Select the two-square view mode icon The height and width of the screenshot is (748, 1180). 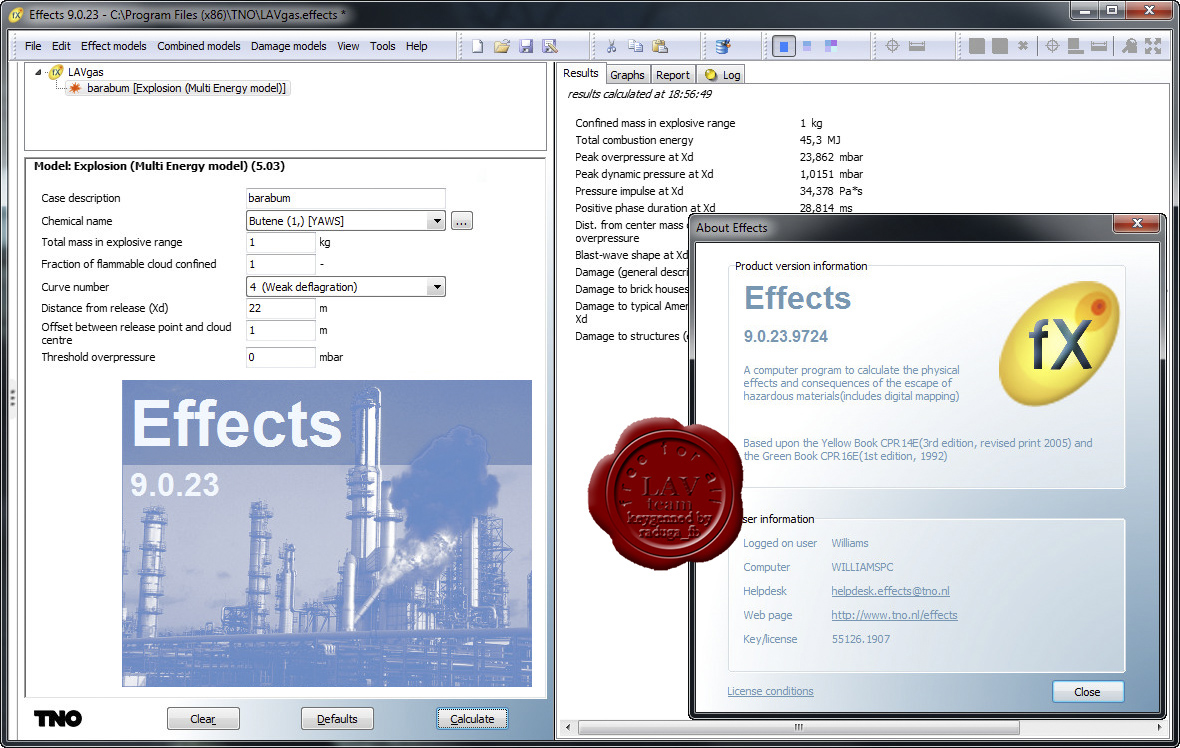pos(807,47)
